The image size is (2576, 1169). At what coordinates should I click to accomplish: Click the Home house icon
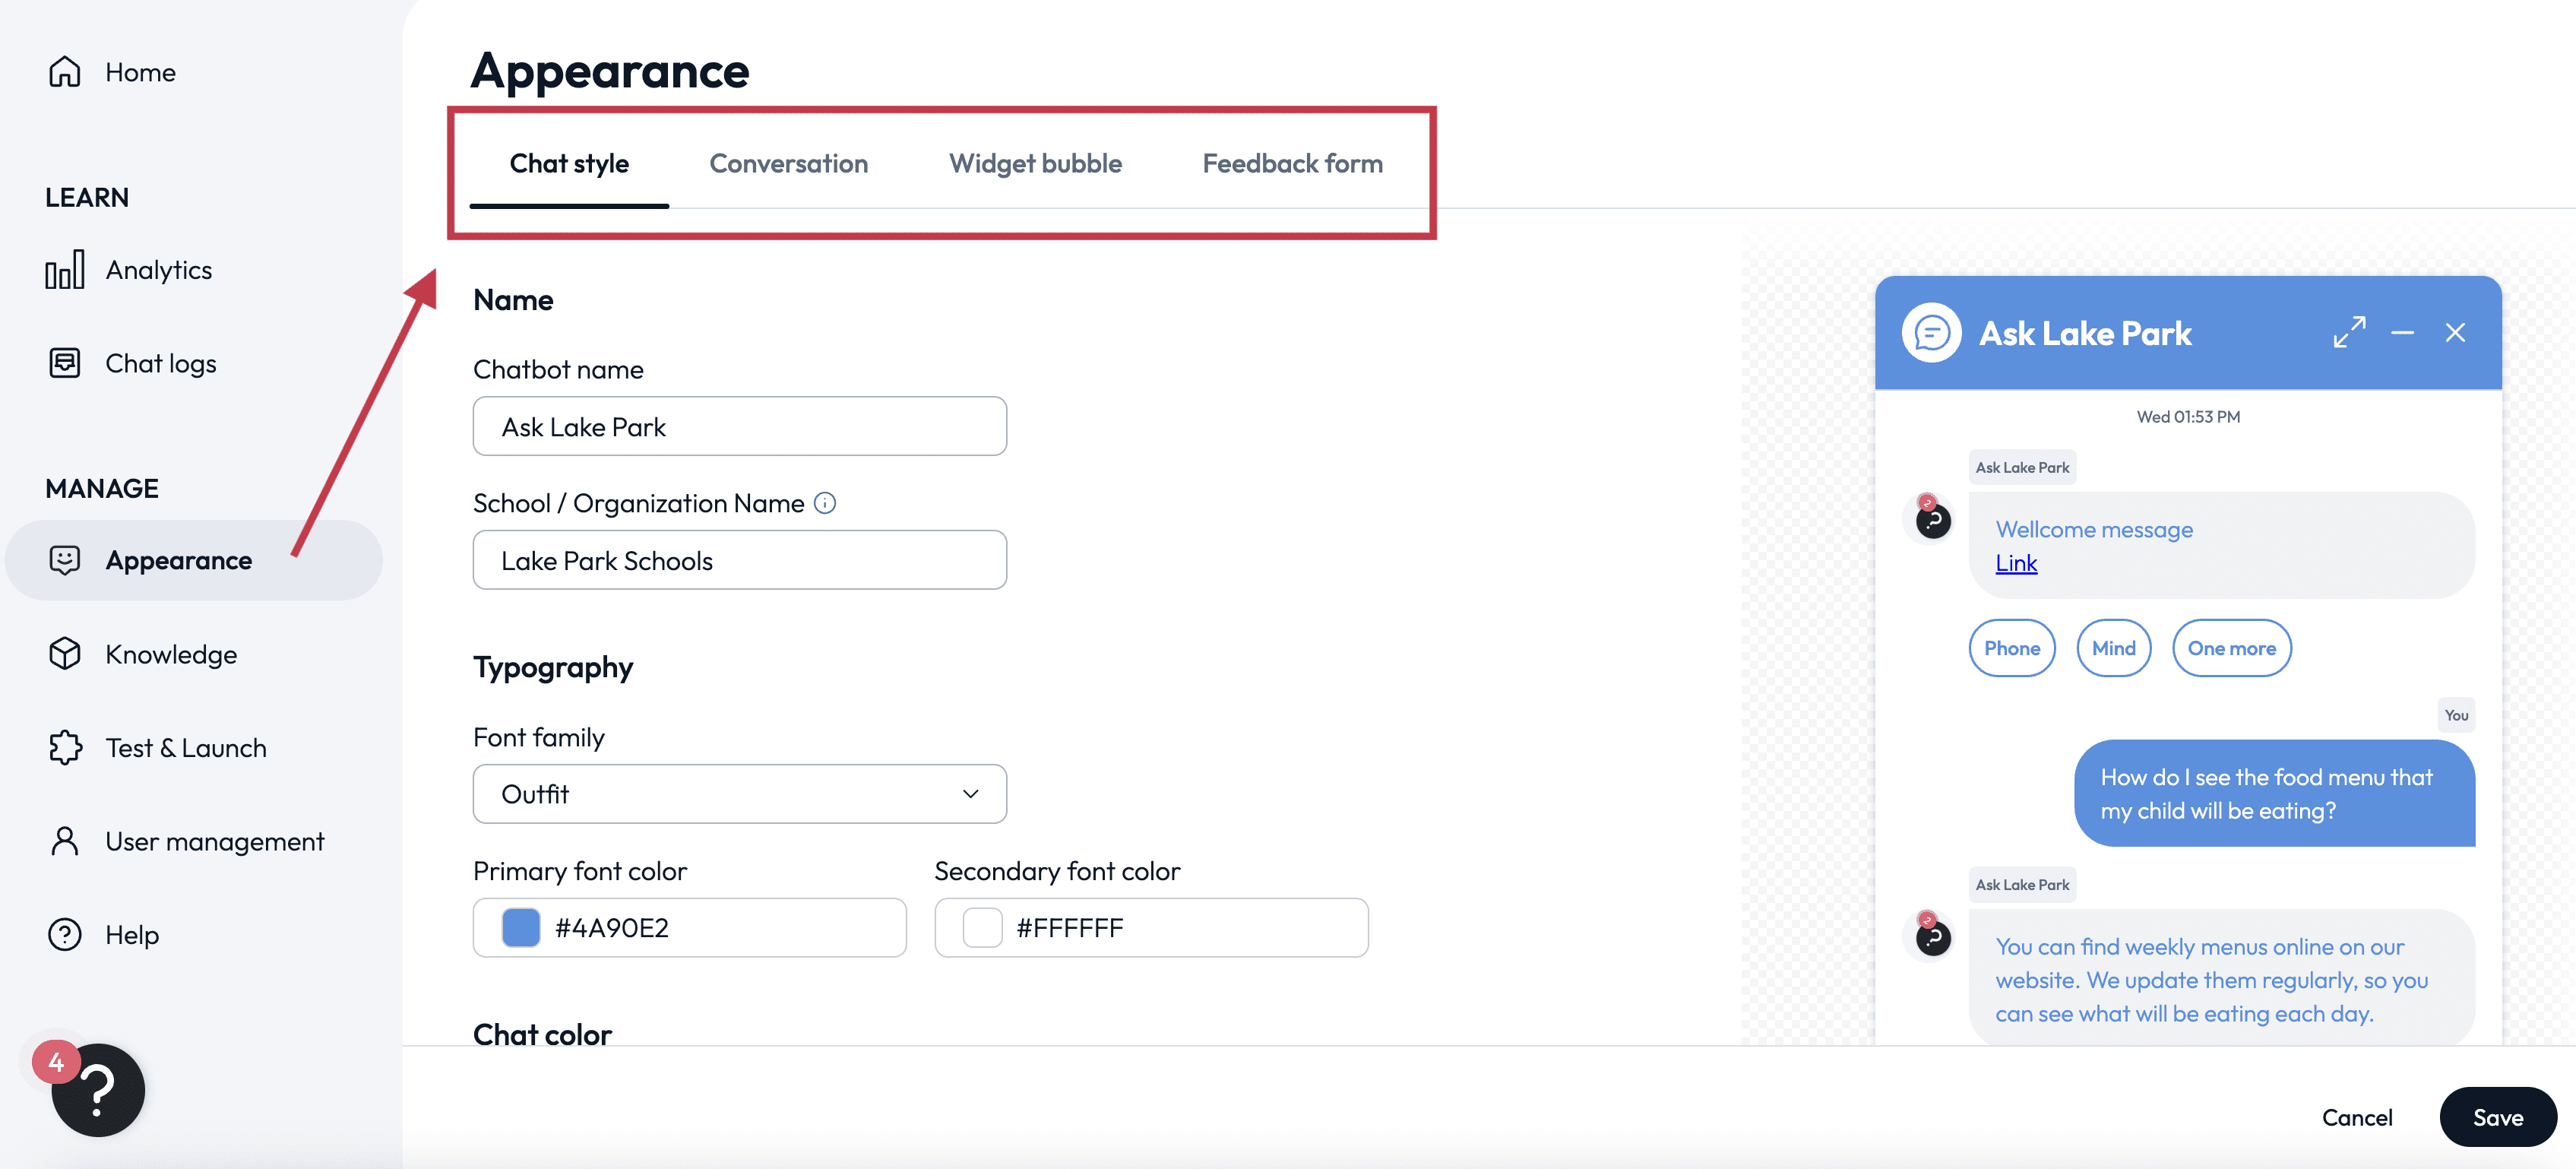(x=65, y=72)
